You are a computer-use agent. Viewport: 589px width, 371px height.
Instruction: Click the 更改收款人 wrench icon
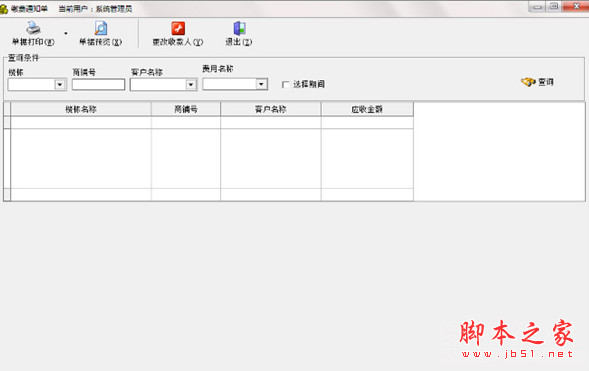[178, 28]
